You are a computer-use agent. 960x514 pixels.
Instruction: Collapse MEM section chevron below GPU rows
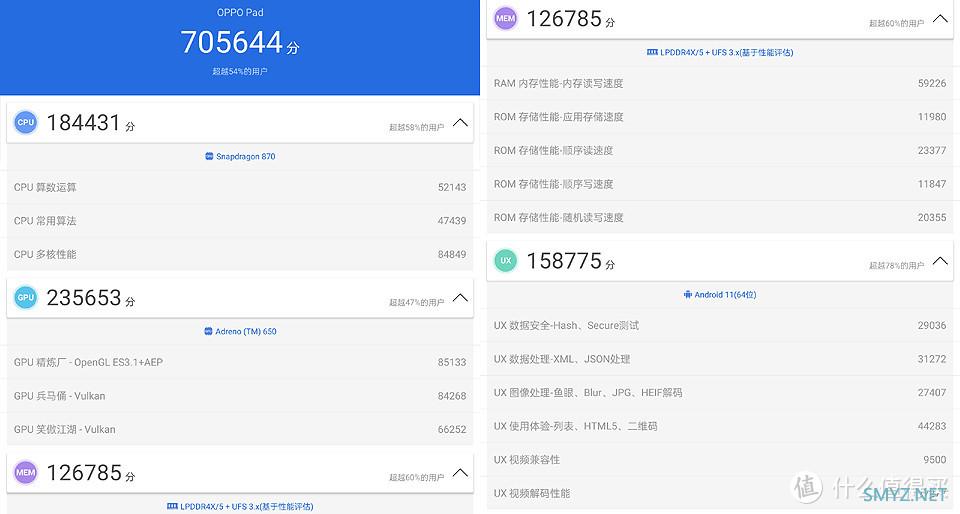click(460, 473)
